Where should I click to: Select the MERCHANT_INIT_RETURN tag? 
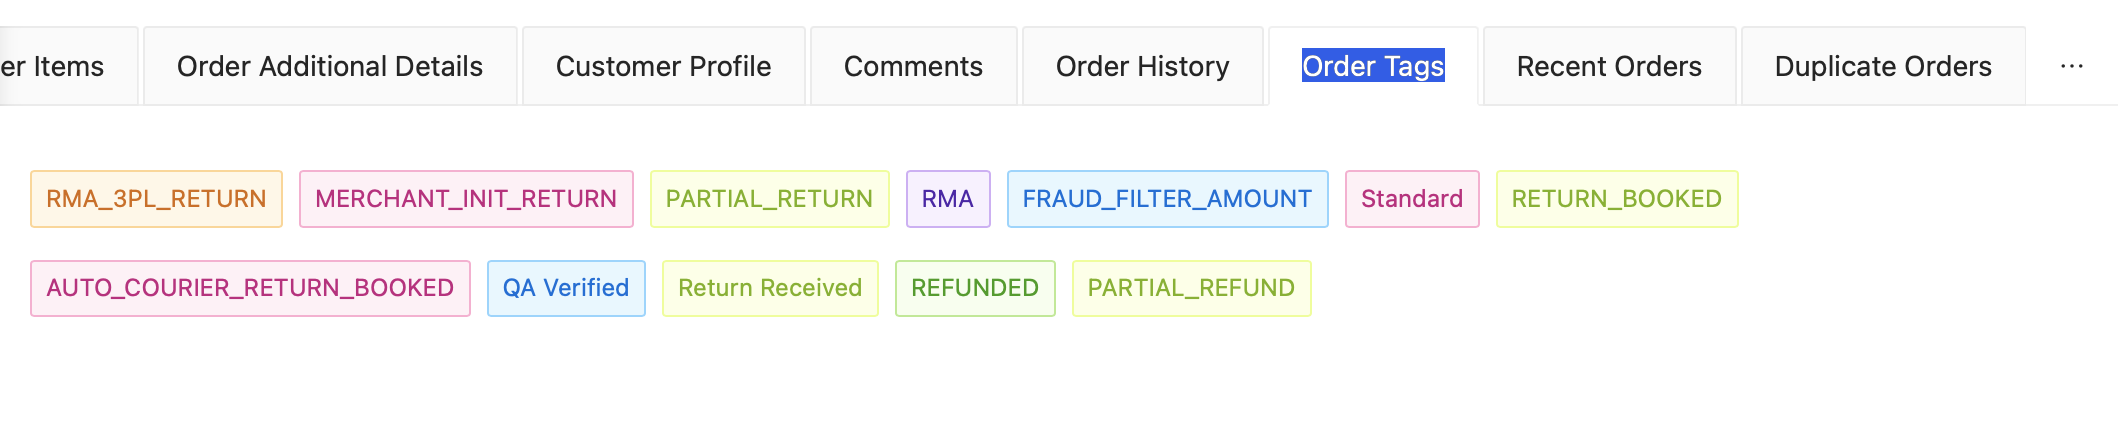coord(466,199)
